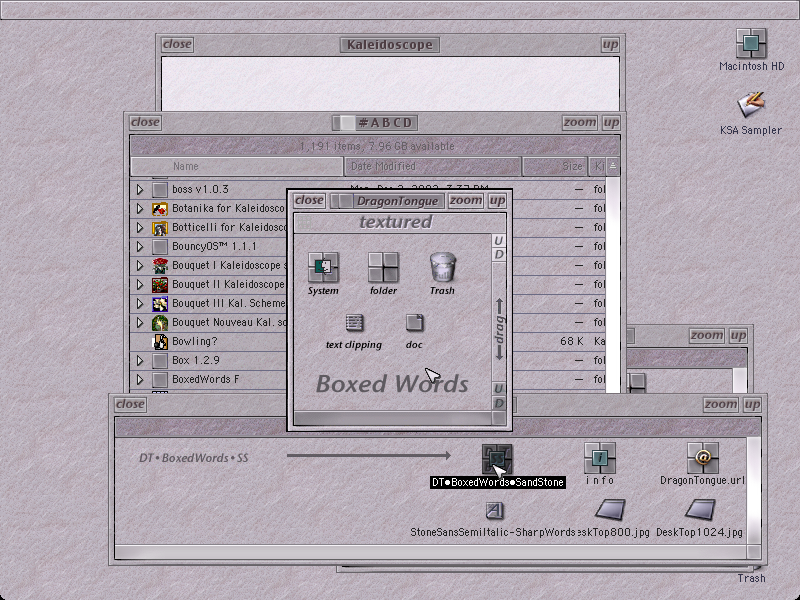Click the Bowling? file icon
Viewport: 800px width, 600px height.
[x=160, y=342]
